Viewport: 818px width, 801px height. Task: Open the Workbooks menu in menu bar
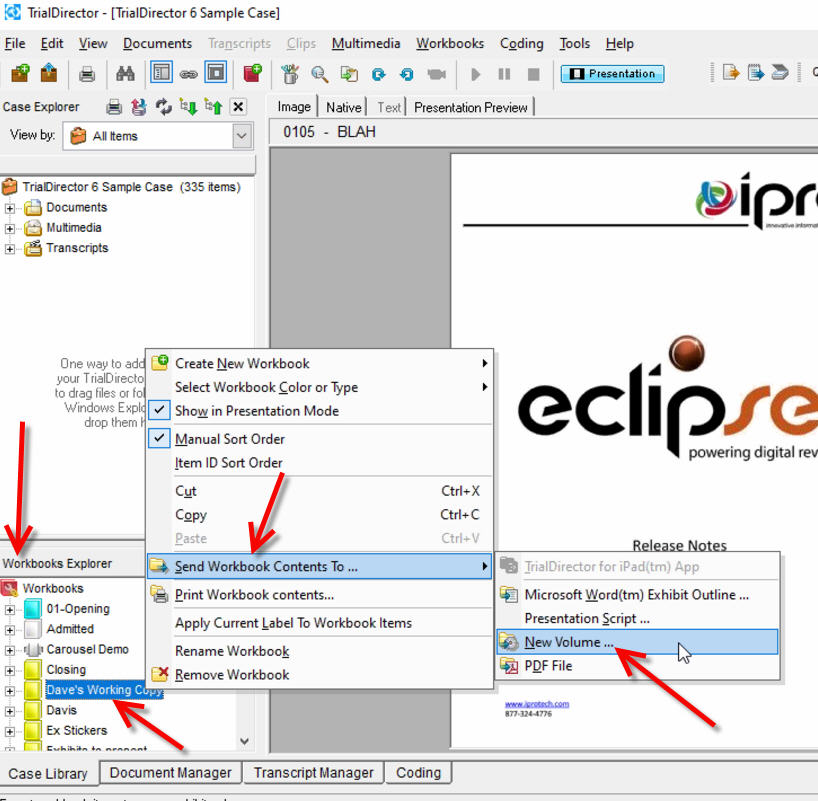pos(450,43)
